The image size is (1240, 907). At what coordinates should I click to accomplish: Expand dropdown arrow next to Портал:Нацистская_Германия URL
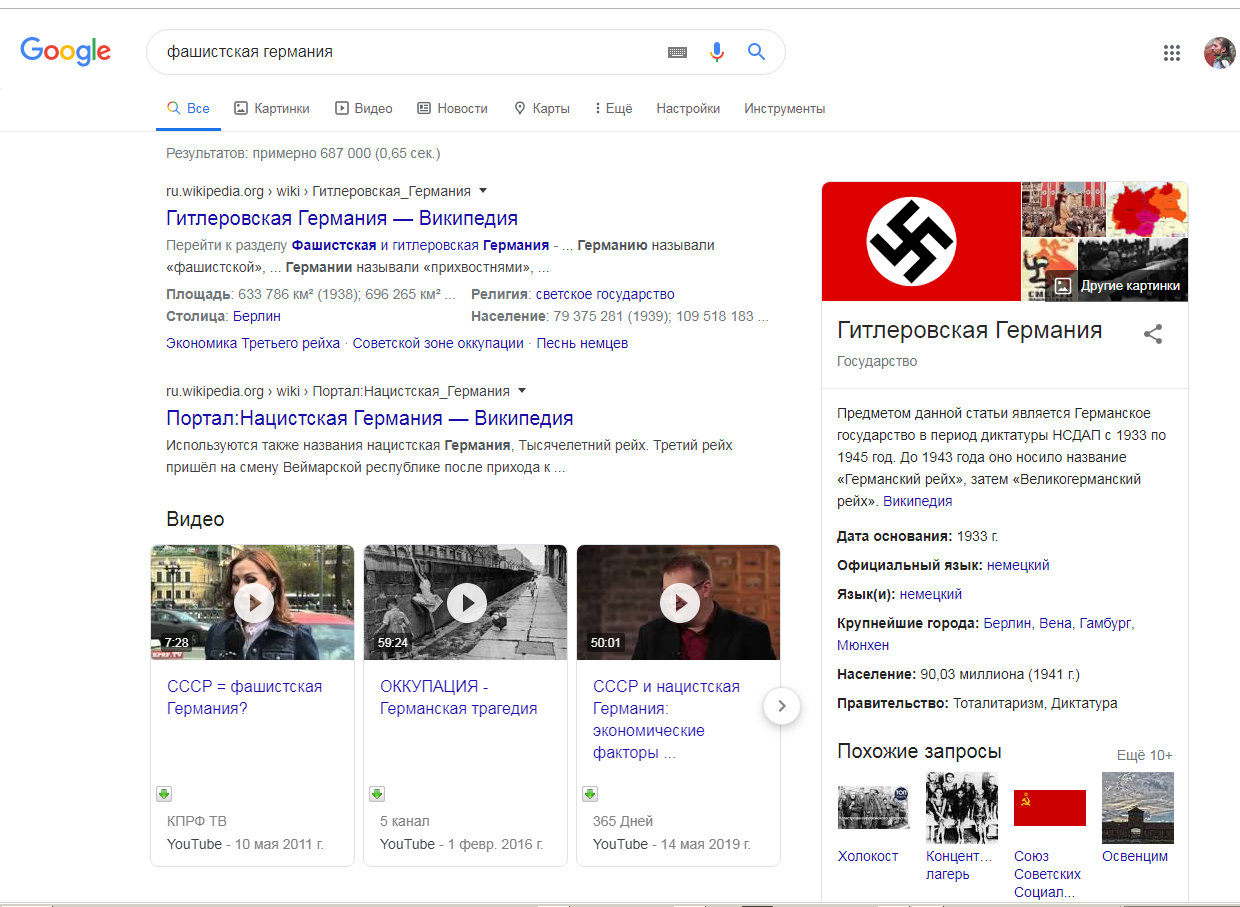522,390
